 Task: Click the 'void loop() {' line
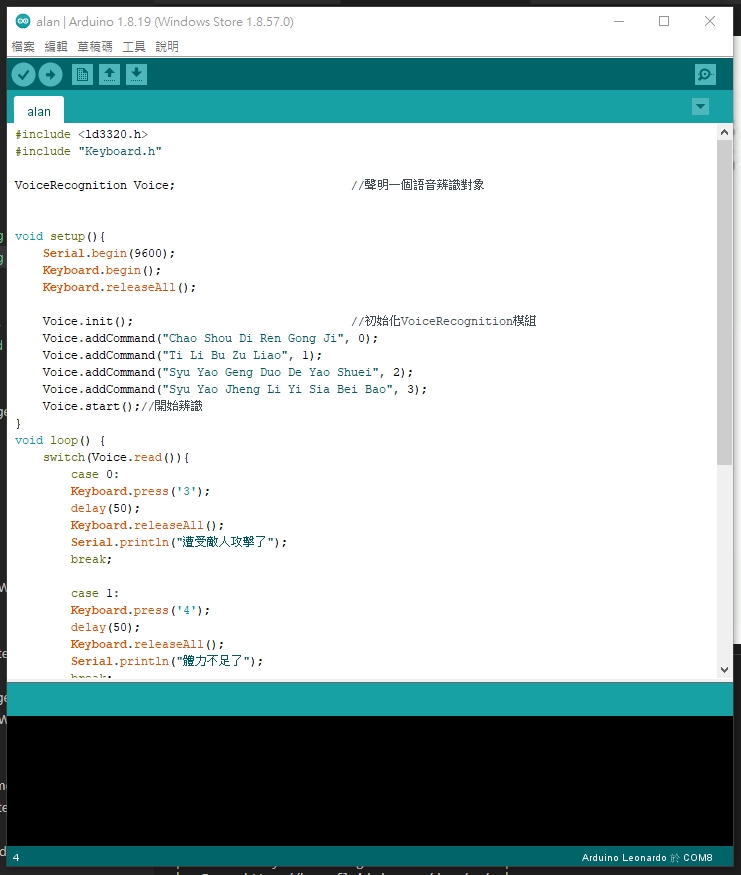60,440
